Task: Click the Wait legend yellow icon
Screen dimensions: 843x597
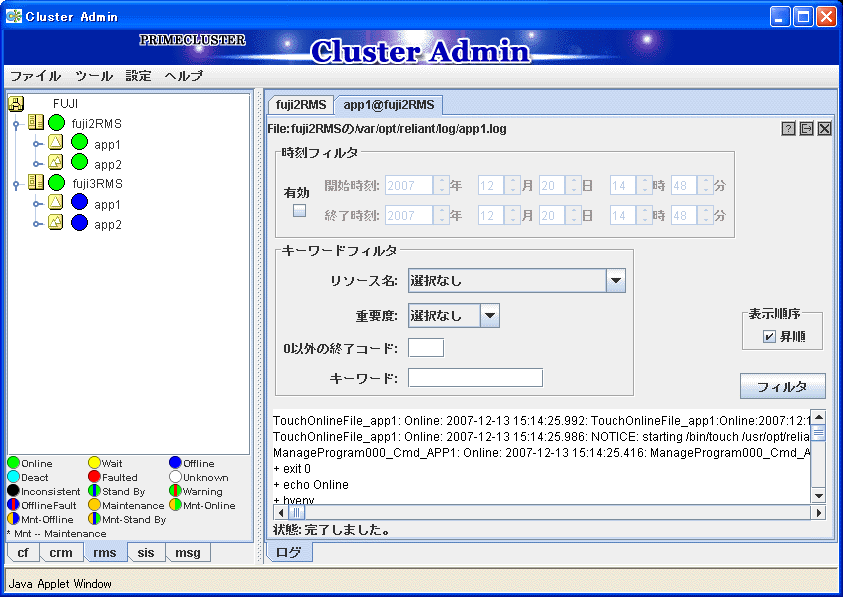Action: tap(94, 463)
